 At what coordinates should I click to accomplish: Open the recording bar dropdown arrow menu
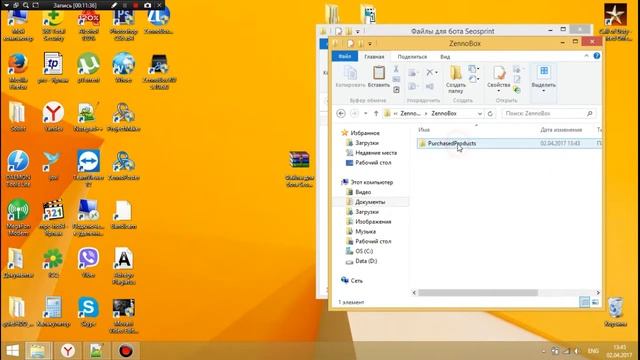6,5
